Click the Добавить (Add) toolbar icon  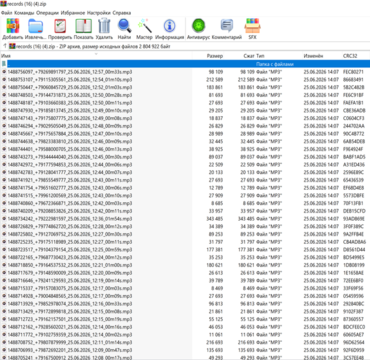click(x=13, y=26)
